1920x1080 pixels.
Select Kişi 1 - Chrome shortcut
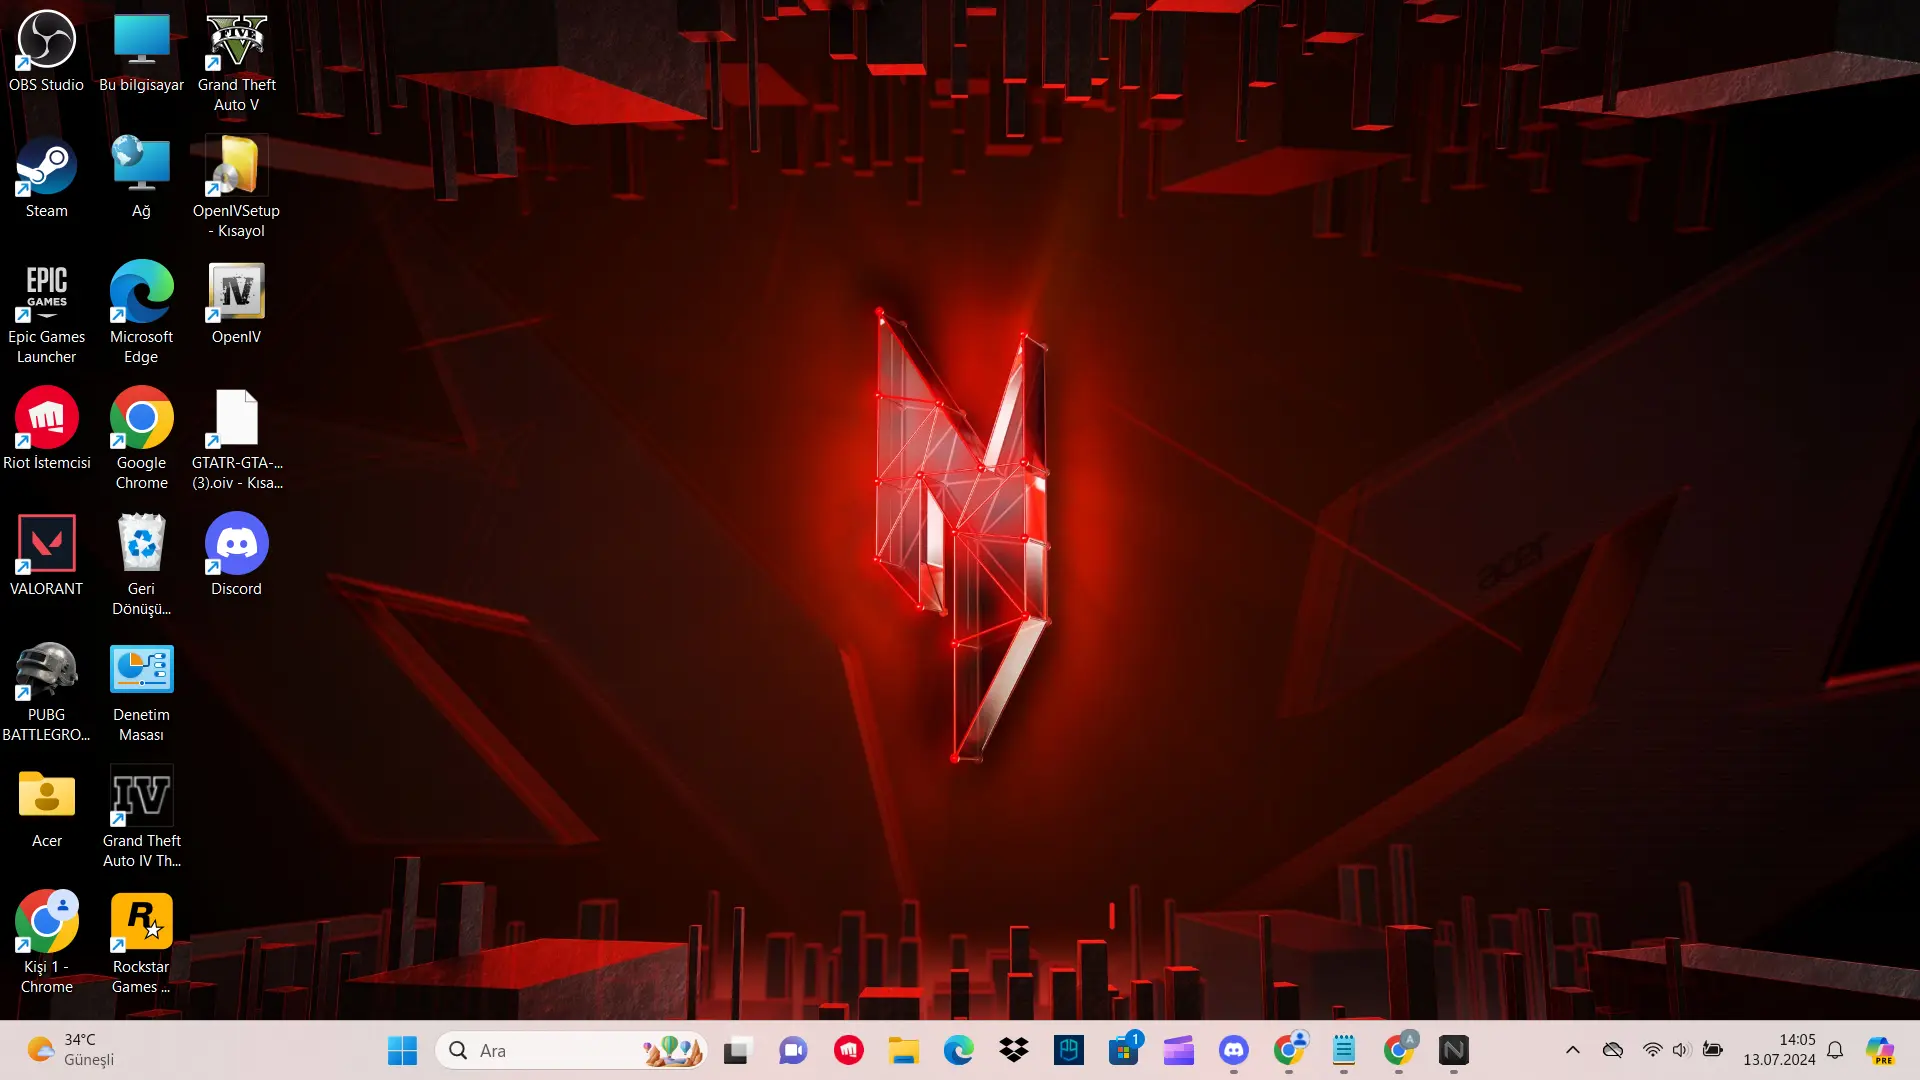[46, 944]
